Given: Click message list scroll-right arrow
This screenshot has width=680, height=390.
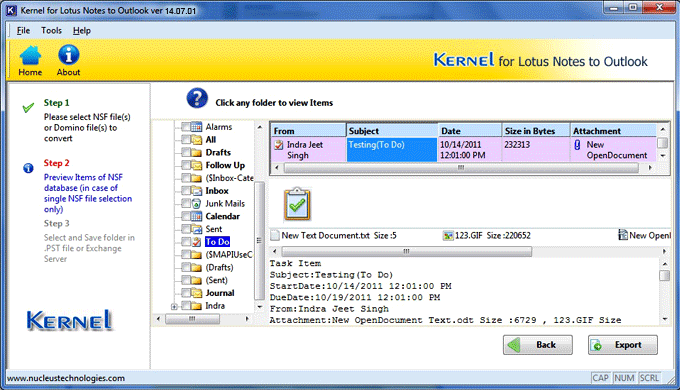Looking at the screenshot, I should click(650, 167).
